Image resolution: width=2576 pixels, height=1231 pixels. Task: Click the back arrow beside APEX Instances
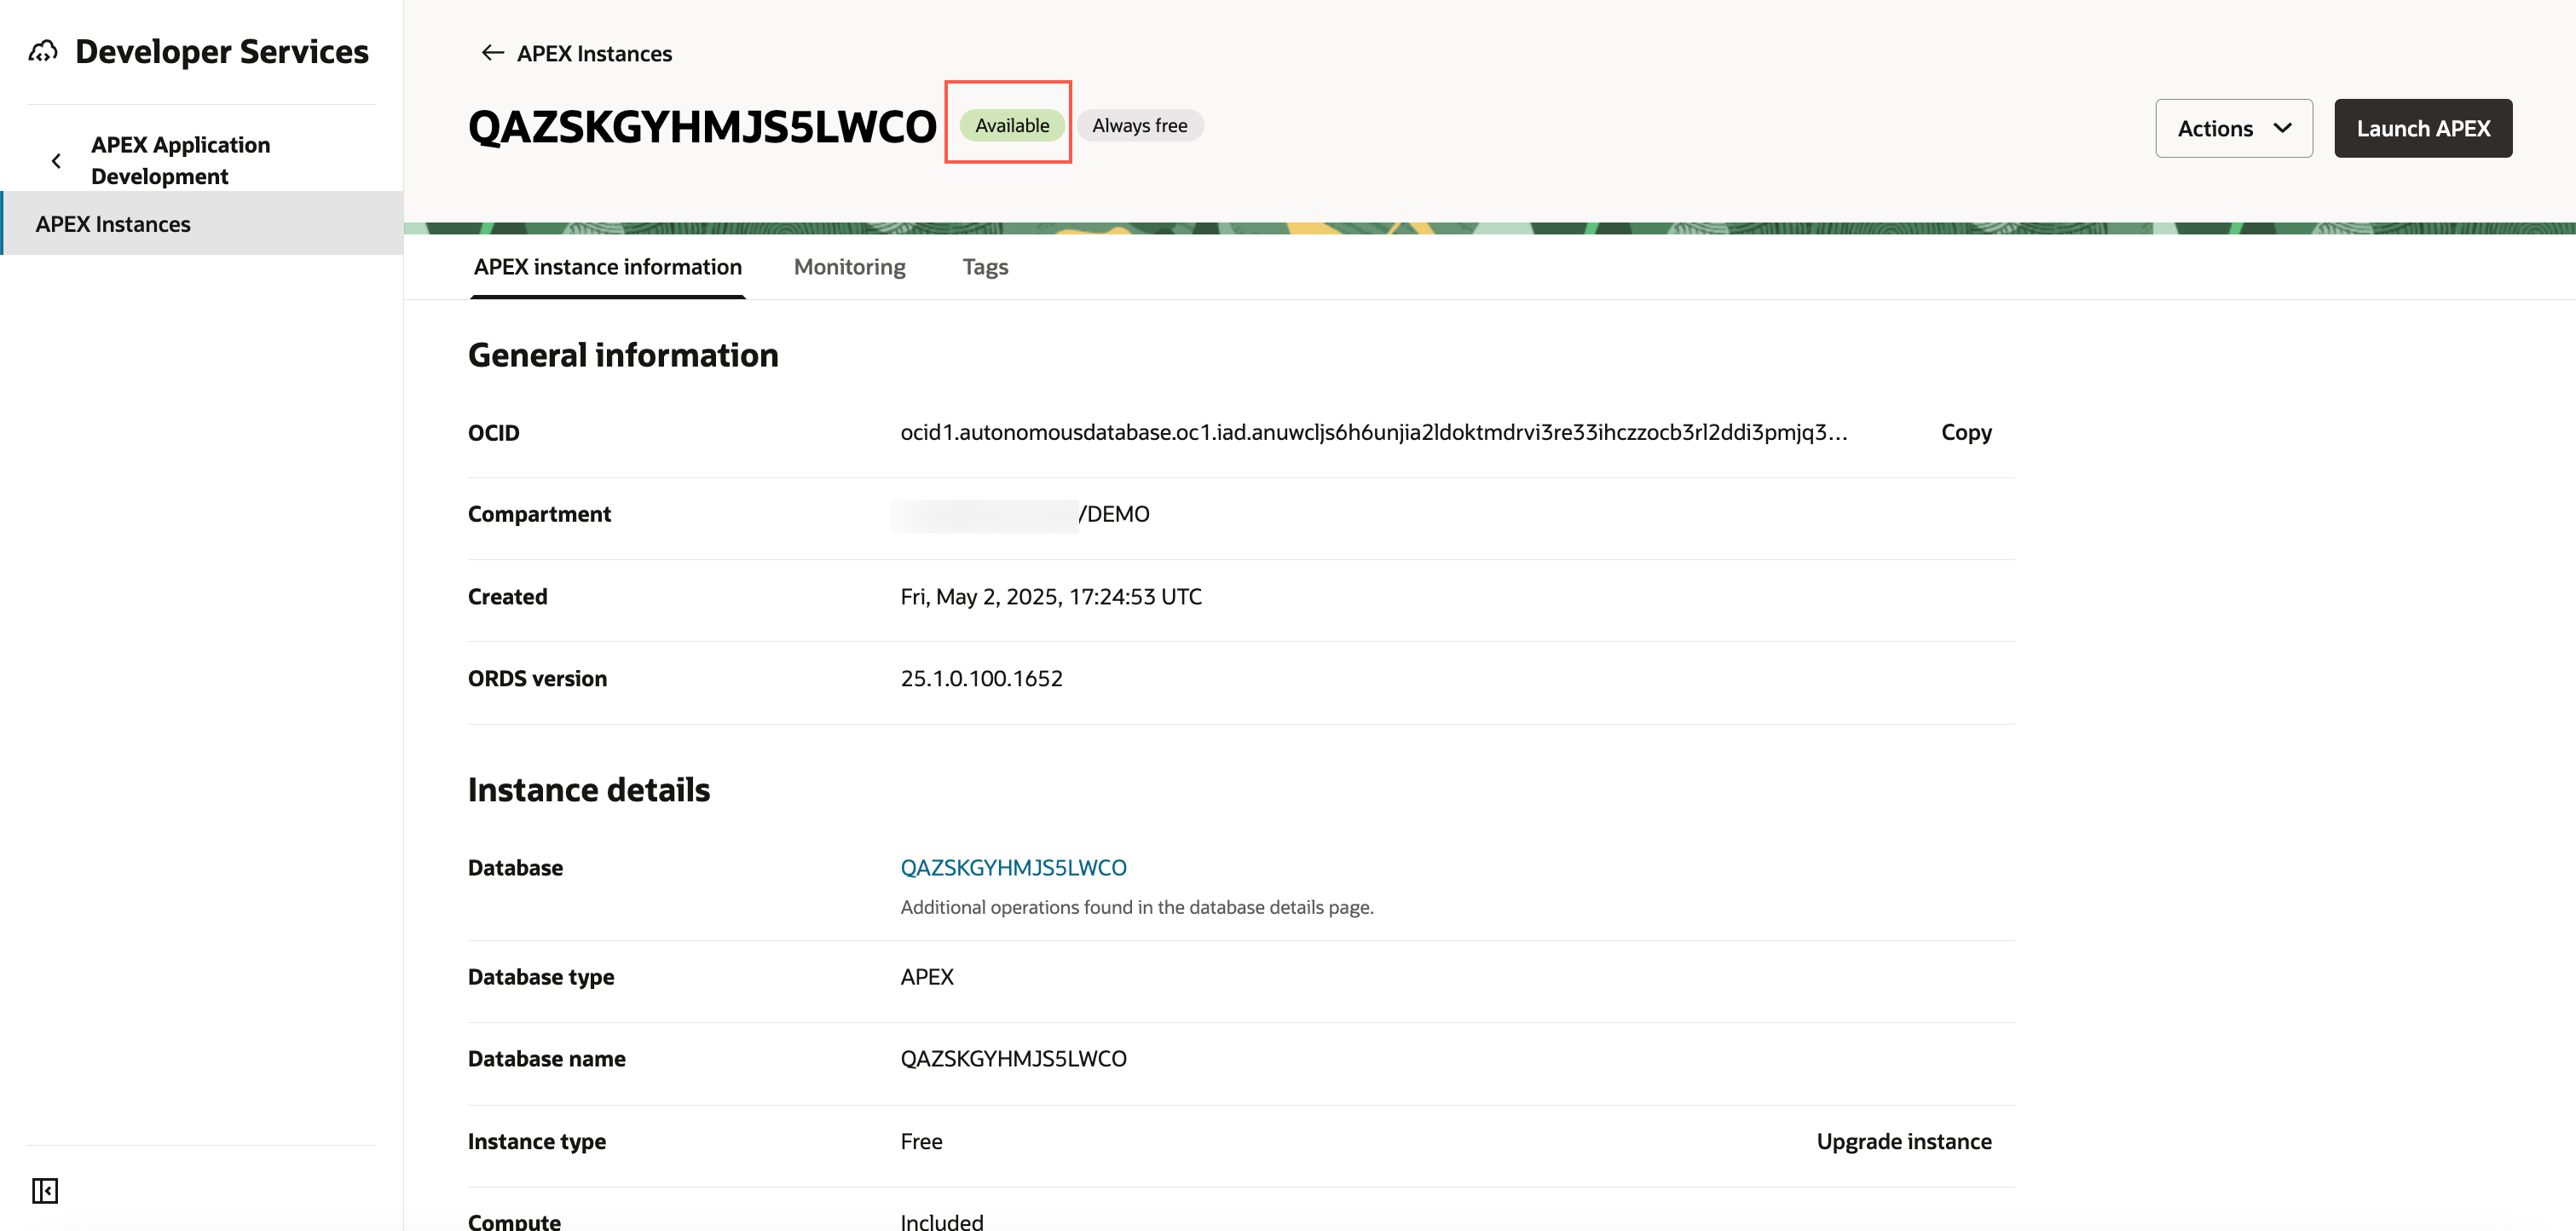tap(492, 53)
